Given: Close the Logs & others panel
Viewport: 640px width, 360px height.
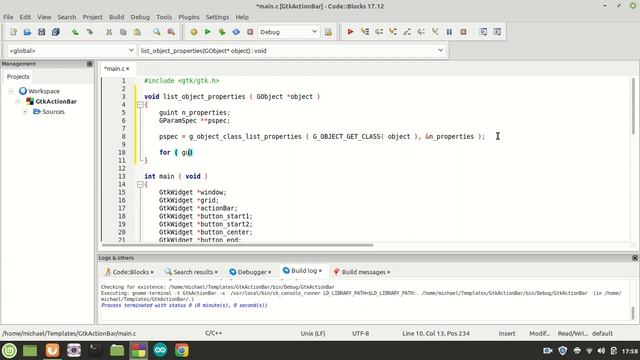Looking at the screenshot, I should click(x=635, y=258).
